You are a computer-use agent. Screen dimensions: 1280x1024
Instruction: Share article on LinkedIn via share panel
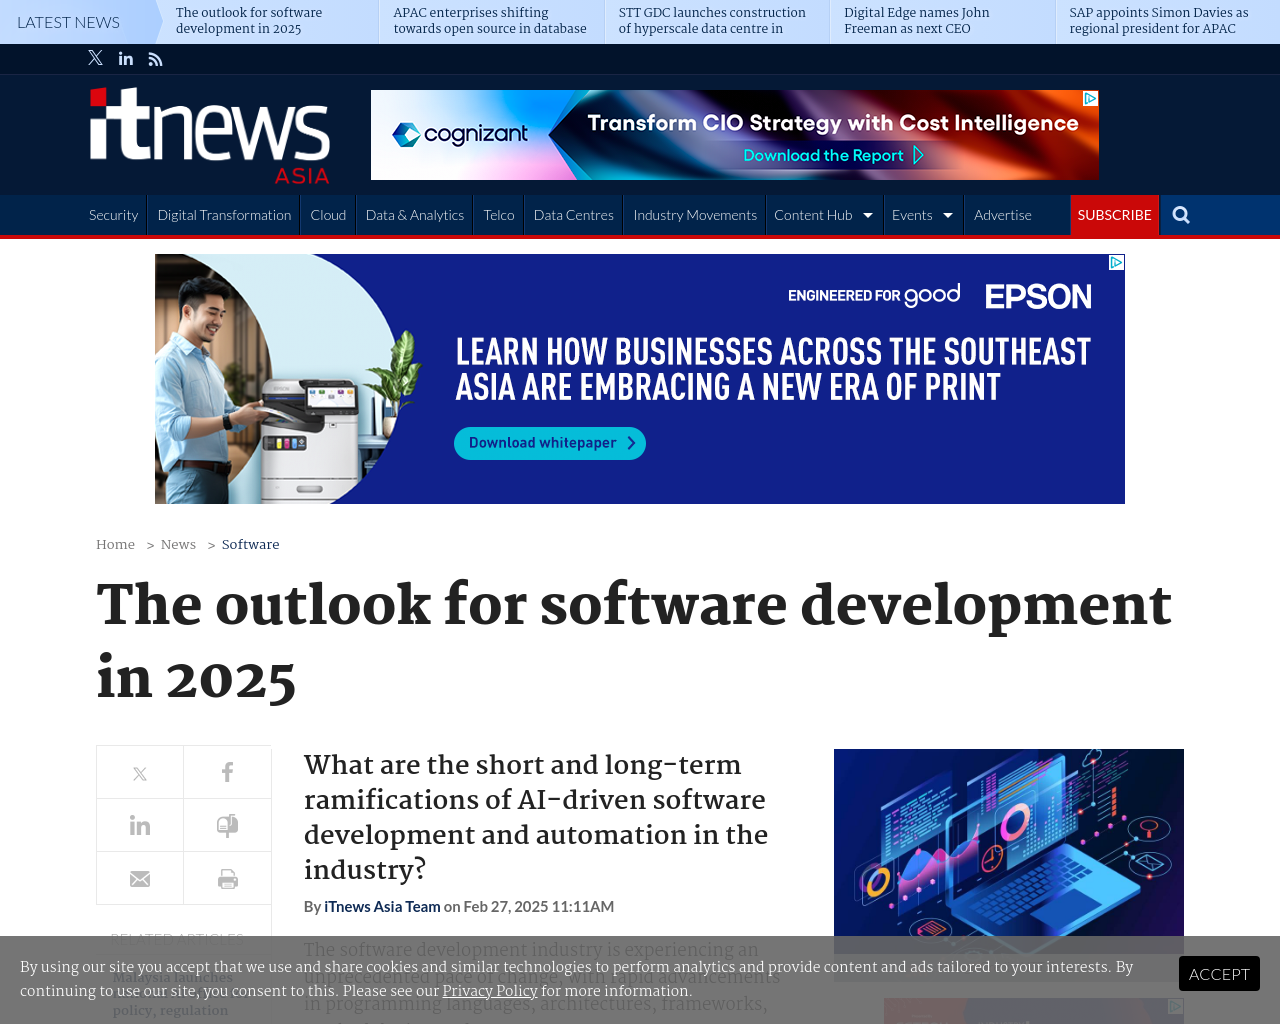[x=140, y=826]
